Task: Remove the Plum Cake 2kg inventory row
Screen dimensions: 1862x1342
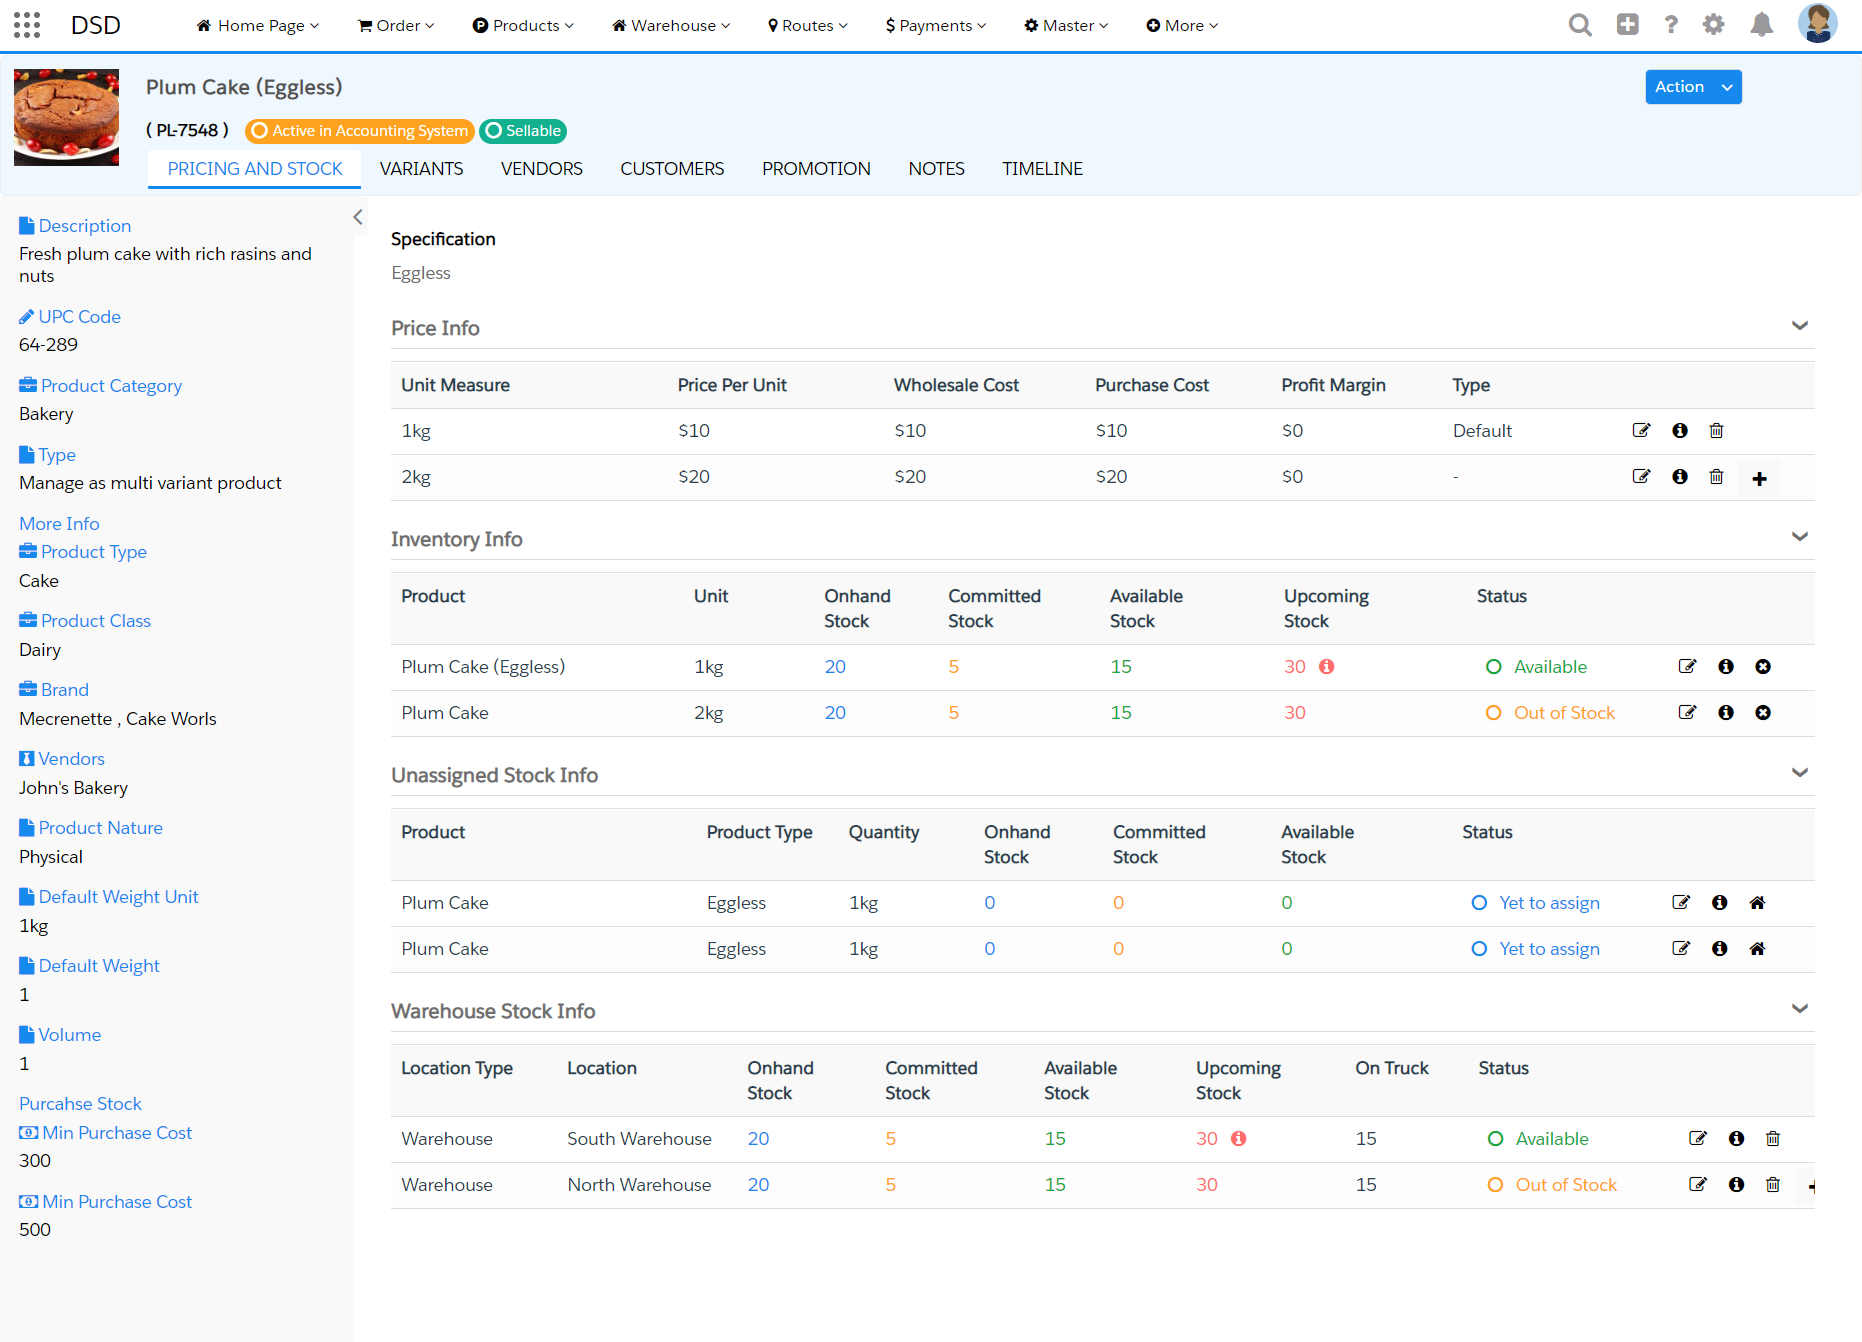Action: (1763, 712)
